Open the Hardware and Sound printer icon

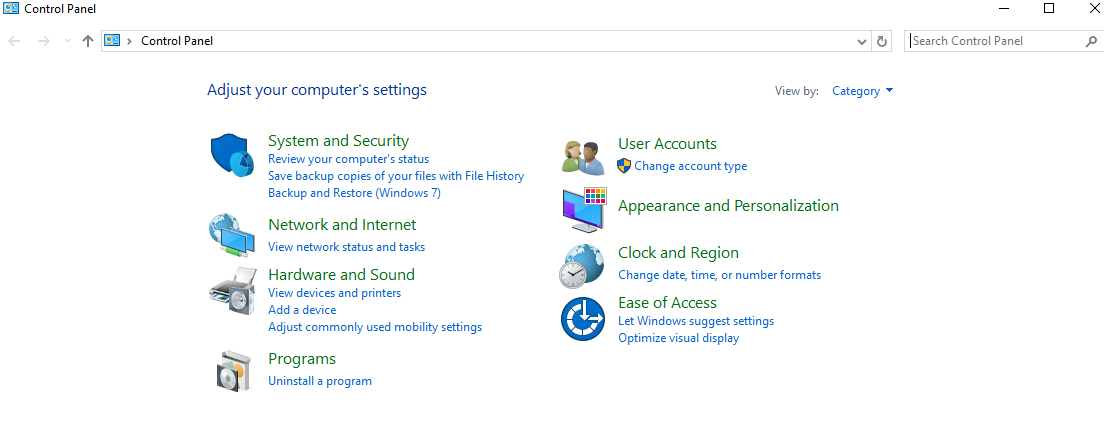point(232,290)
